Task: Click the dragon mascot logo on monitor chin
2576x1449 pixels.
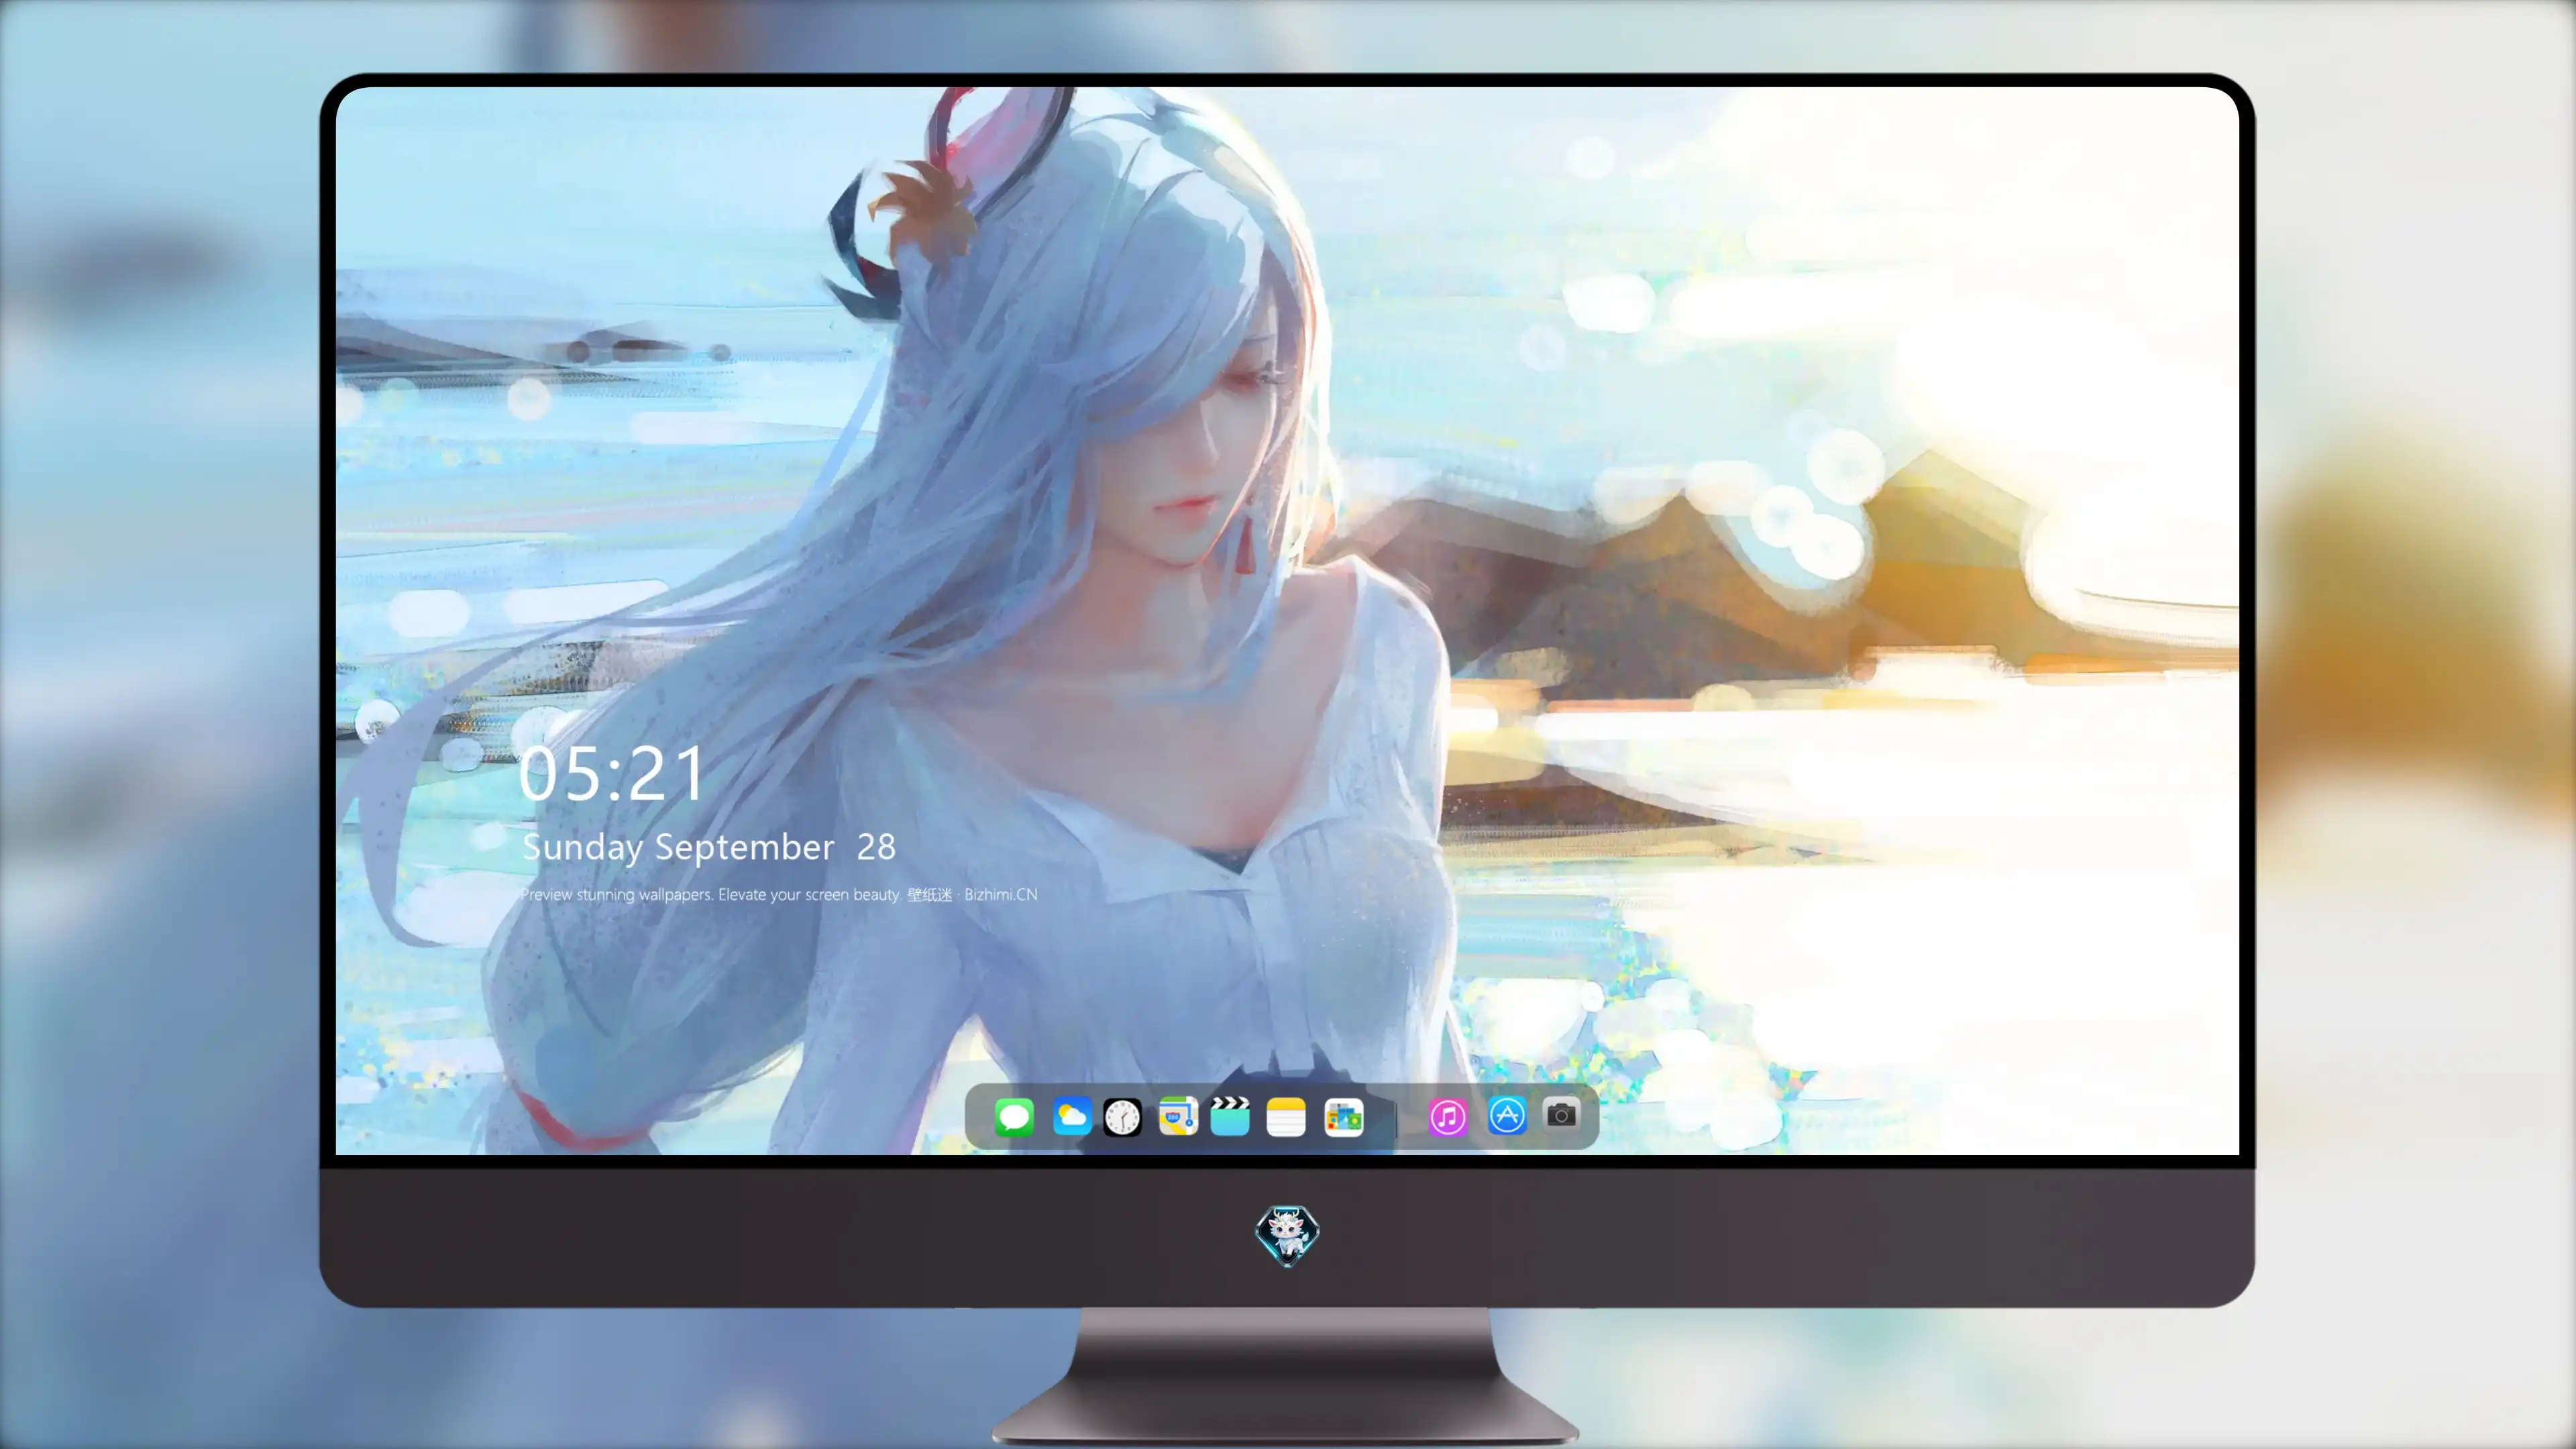Action: click(1287, 1235)
